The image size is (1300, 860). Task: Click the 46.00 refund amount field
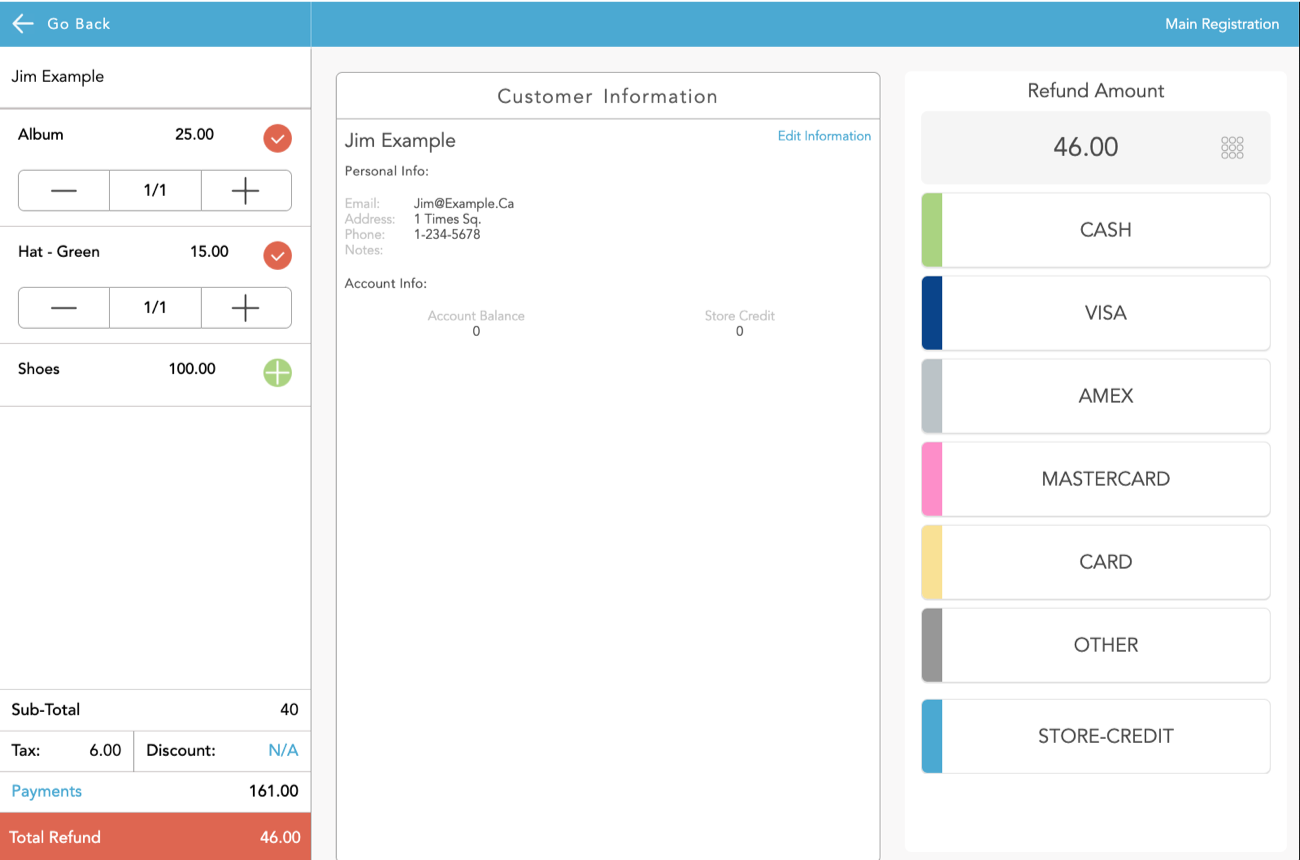[x=1085, y=148]
